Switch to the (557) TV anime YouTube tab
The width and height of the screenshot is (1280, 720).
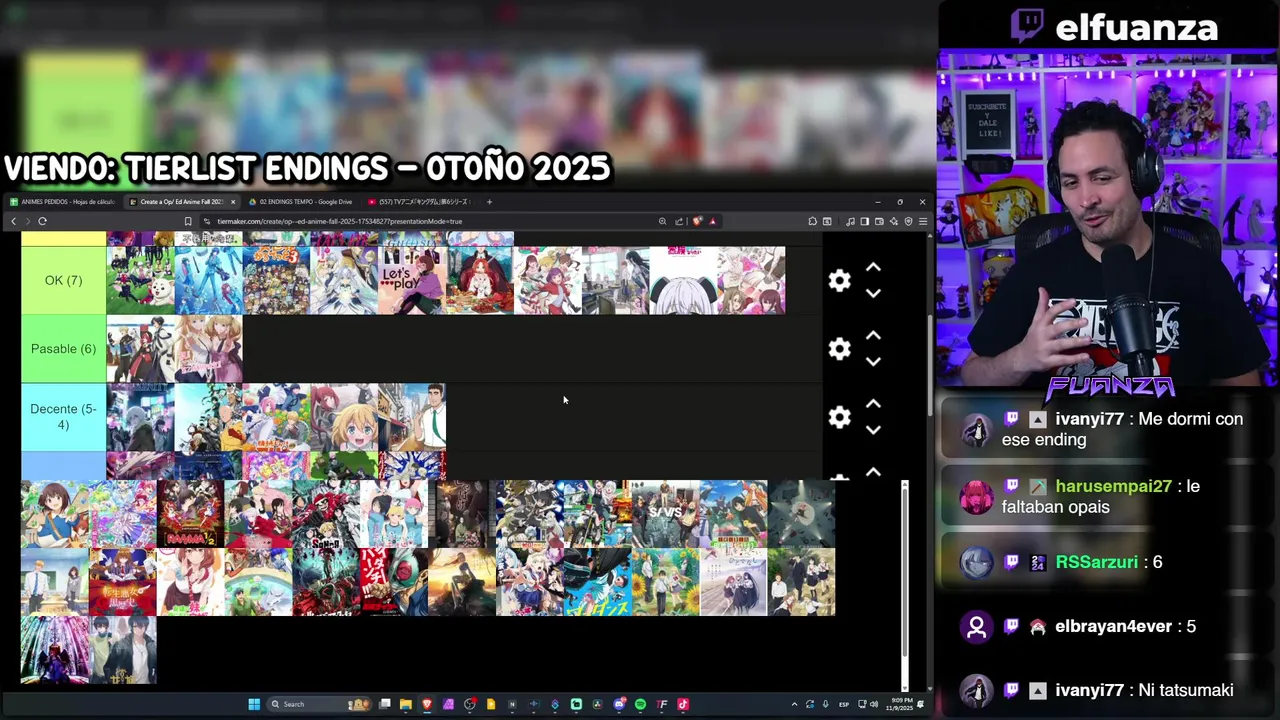(x=419, y=202)
